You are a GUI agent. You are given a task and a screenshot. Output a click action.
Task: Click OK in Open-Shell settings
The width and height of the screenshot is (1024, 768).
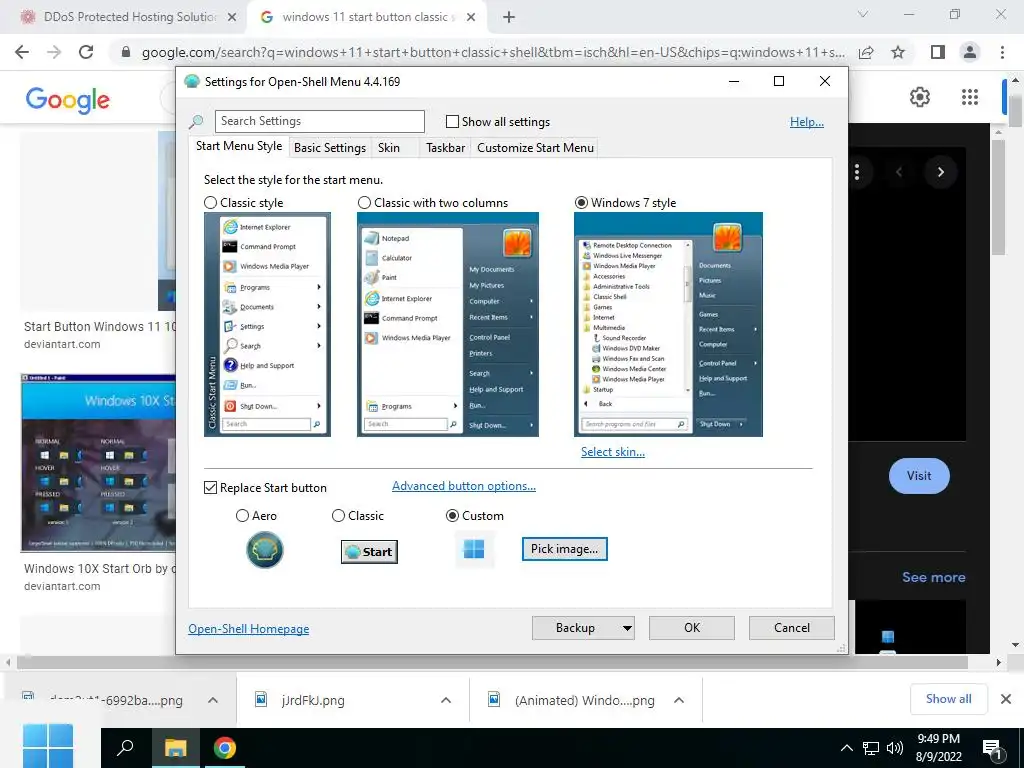coord(692,628)
